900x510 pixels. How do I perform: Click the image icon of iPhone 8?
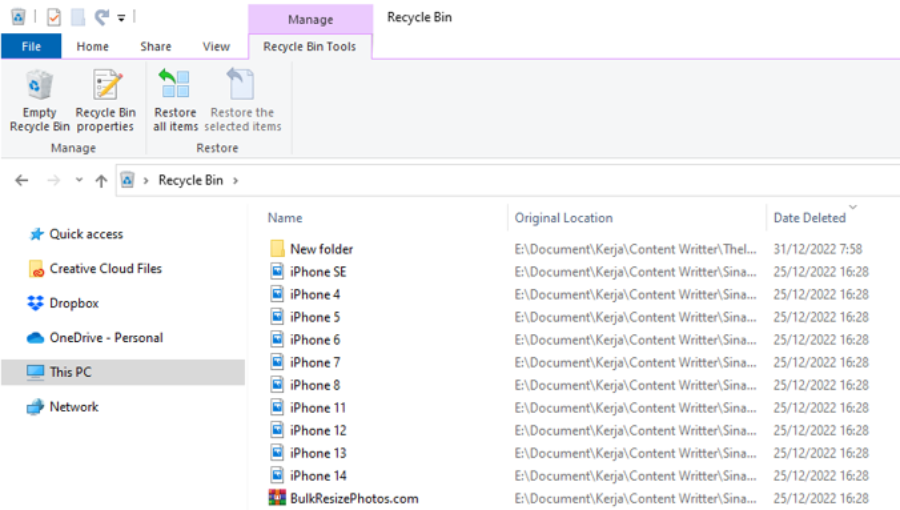[x=277, y=384]
